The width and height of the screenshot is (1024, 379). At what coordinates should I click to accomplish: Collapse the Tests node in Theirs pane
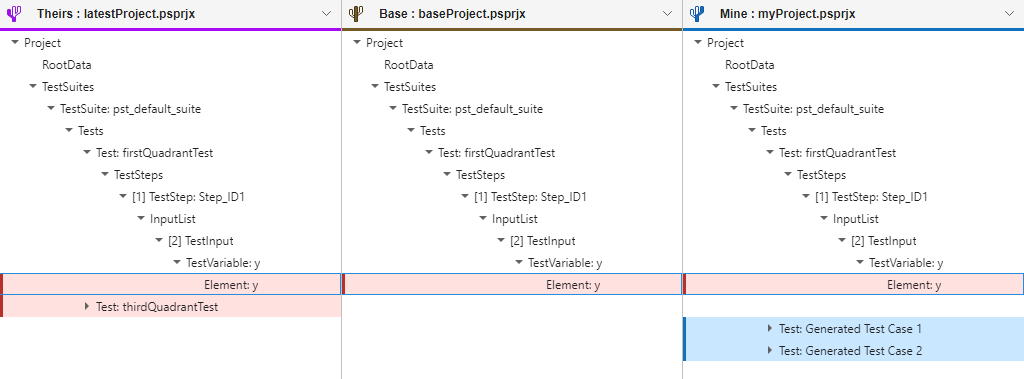[x=69, y=131]
